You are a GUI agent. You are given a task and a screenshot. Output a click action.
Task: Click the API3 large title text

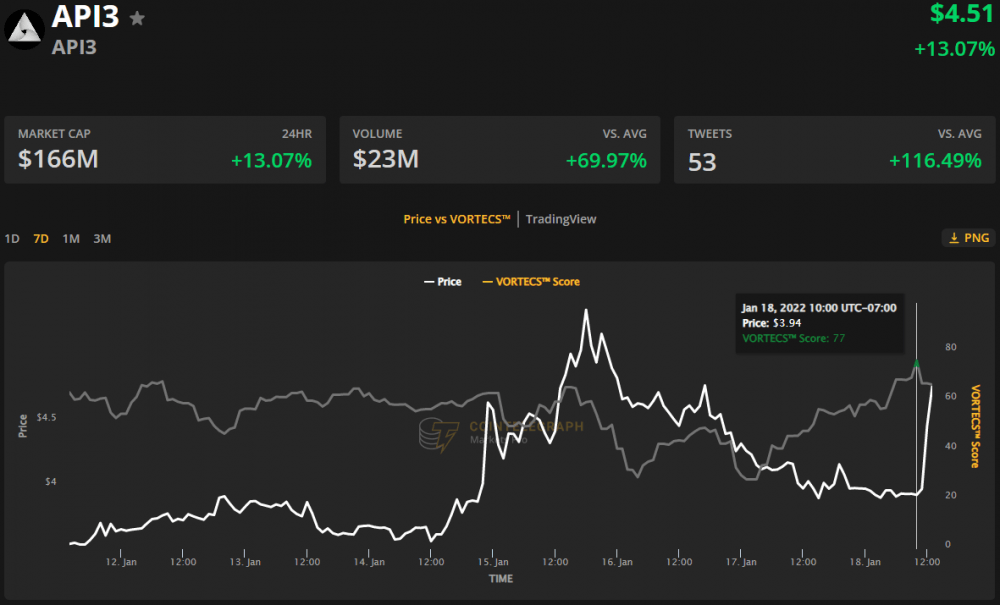point(85,17)
